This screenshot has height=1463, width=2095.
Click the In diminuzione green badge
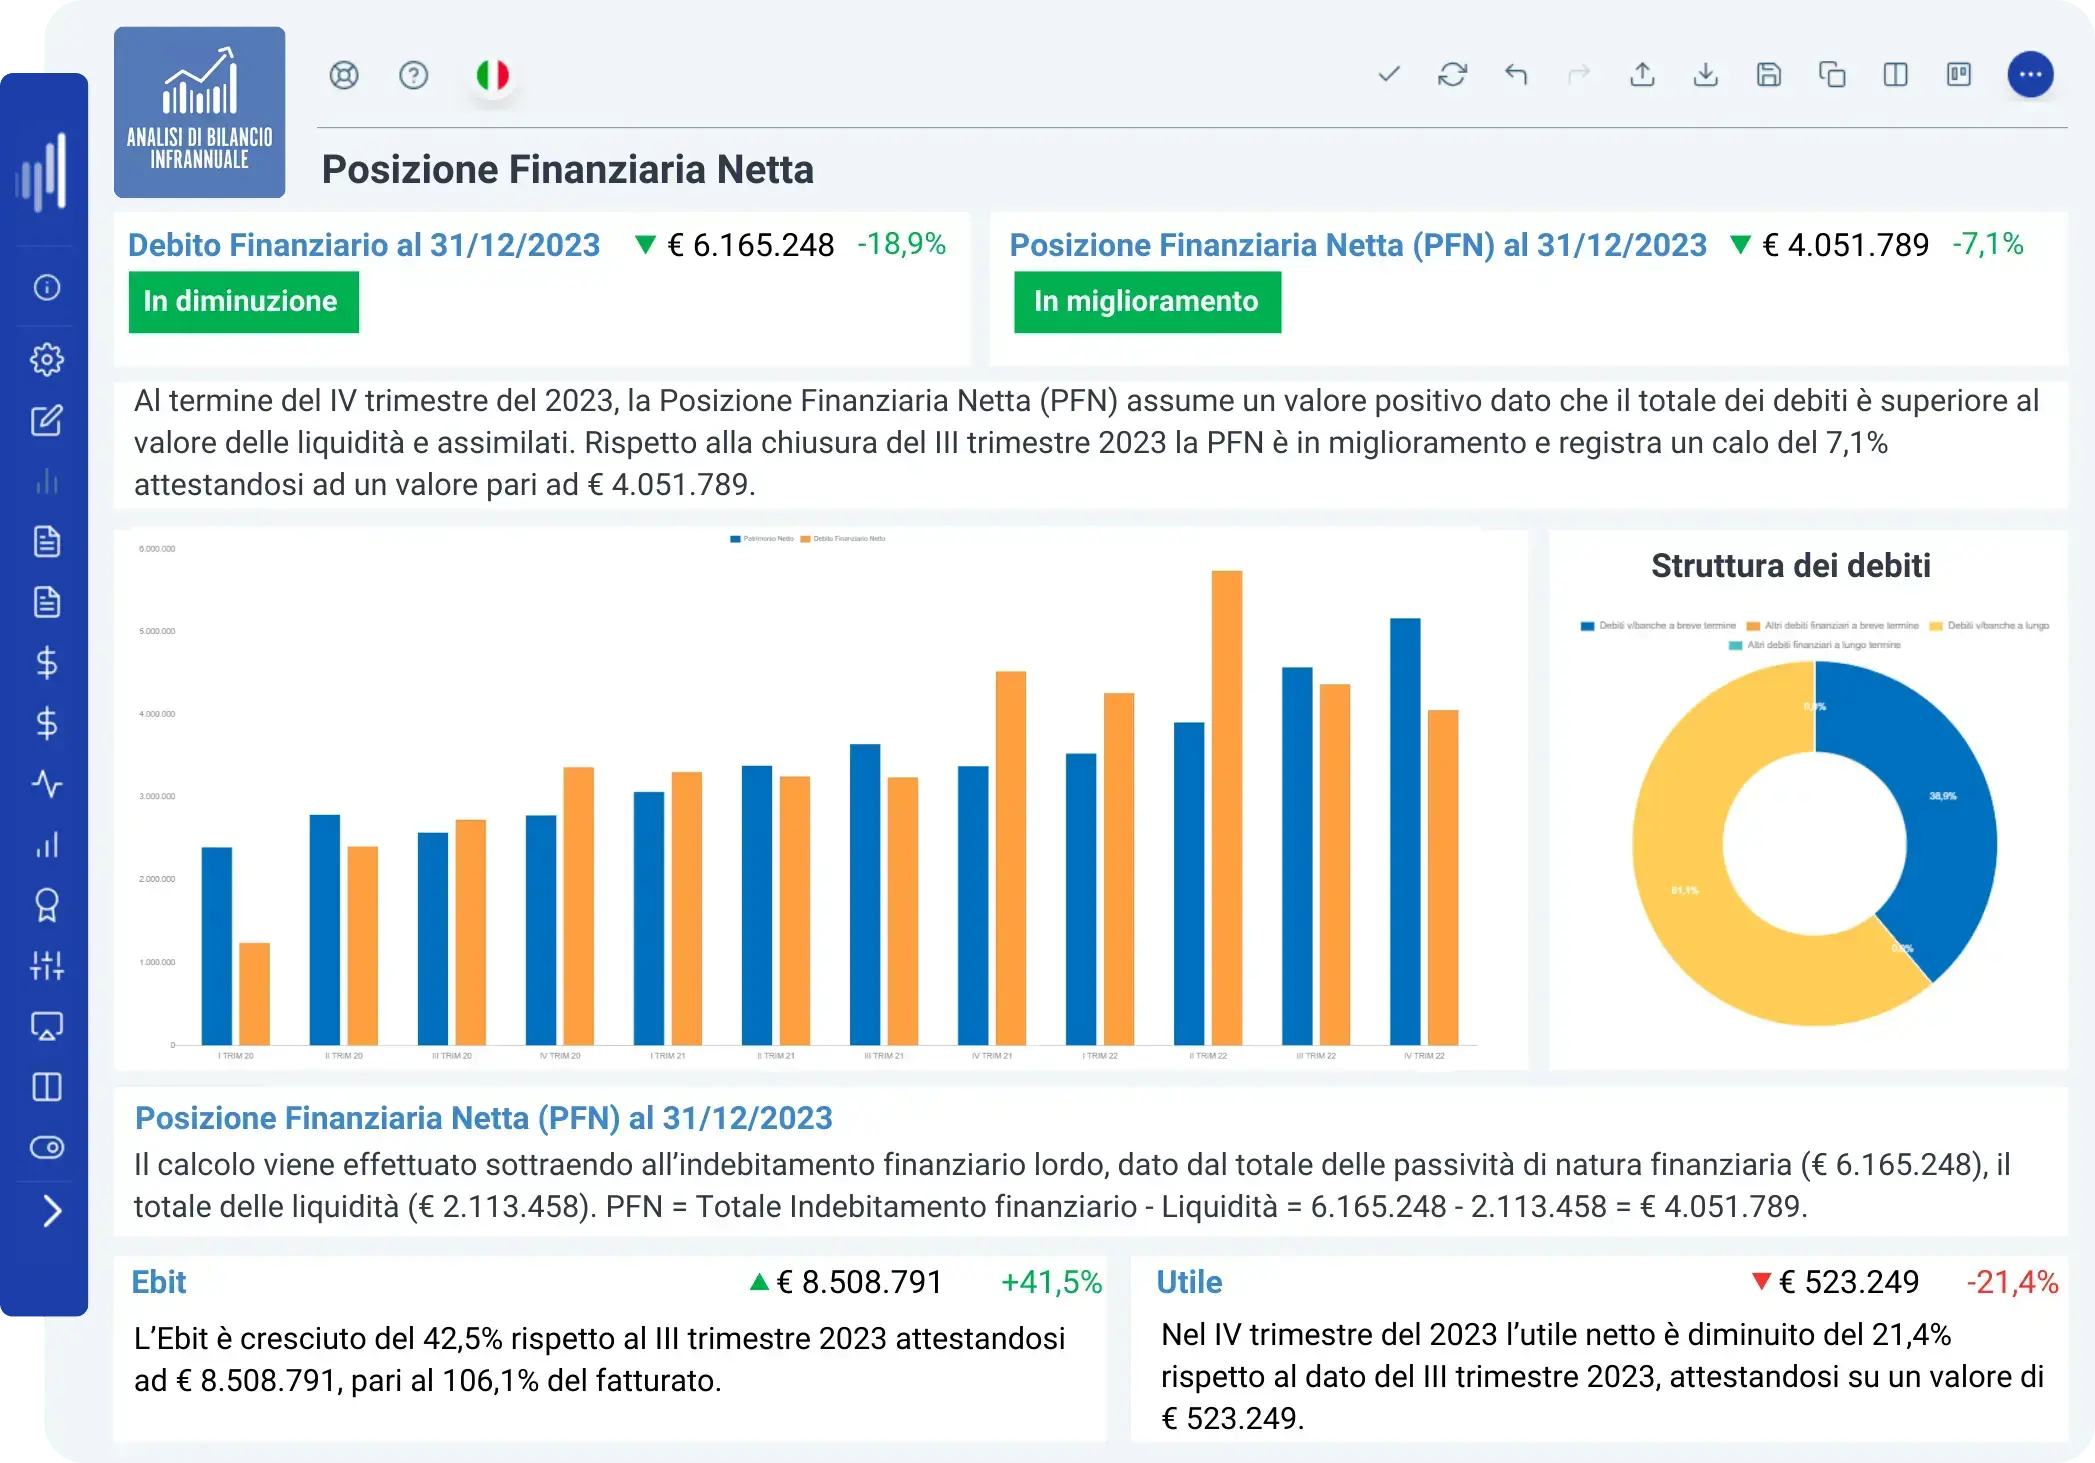pos(243,302)
